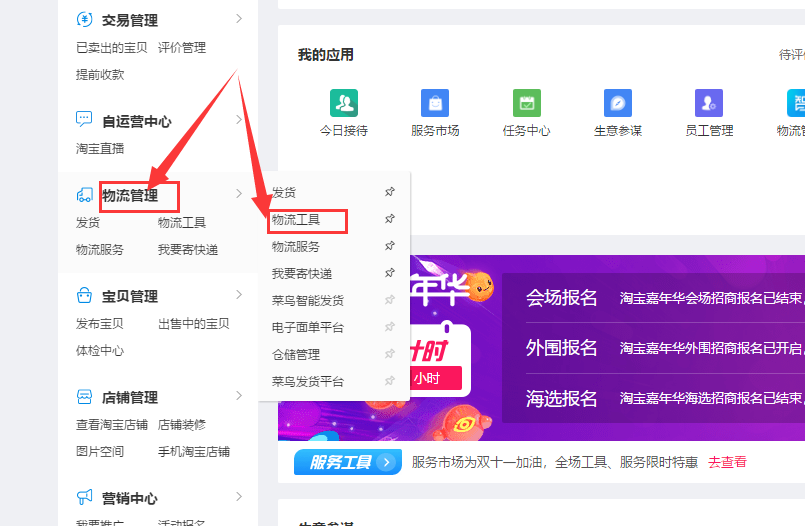Screen dimensions: 805x526
Task: Open the 服务市场 app icon
Action: 435,103
